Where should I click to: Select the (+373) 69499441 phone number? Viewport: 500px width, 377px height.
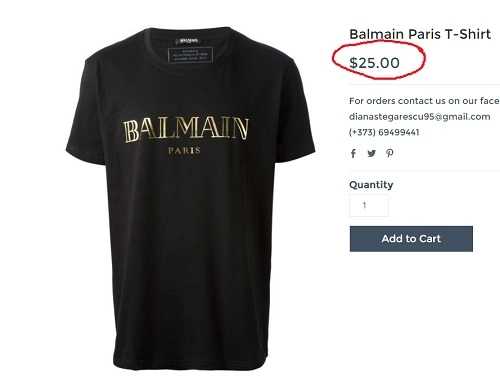click(384, 132)
